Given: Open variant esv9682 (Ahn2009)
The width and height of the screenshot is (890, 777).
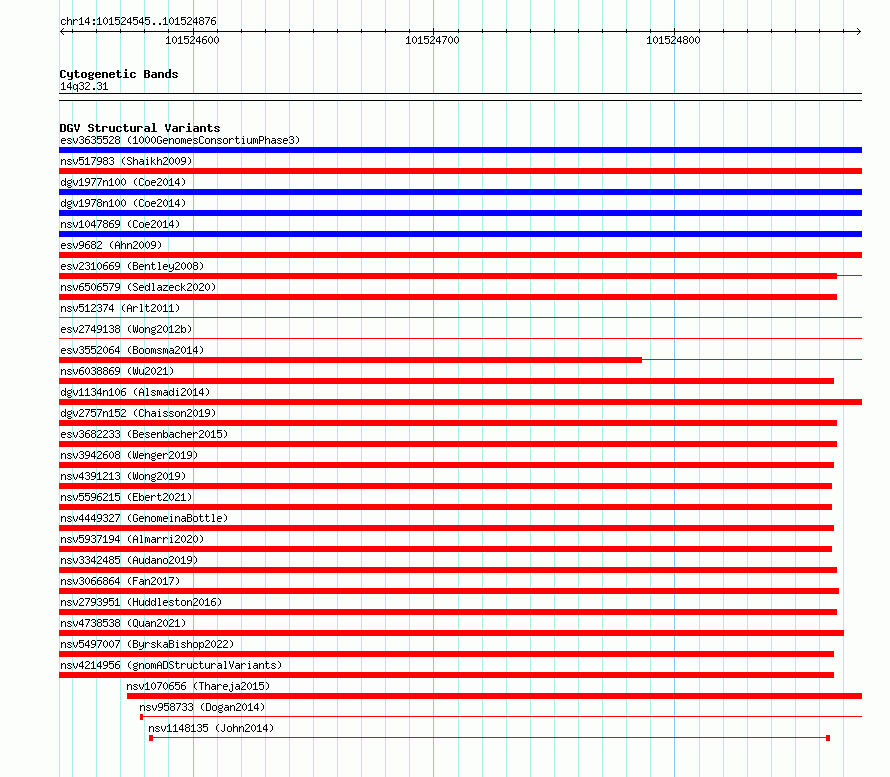Looking at the screenshot, I should (x=111, y=245).
